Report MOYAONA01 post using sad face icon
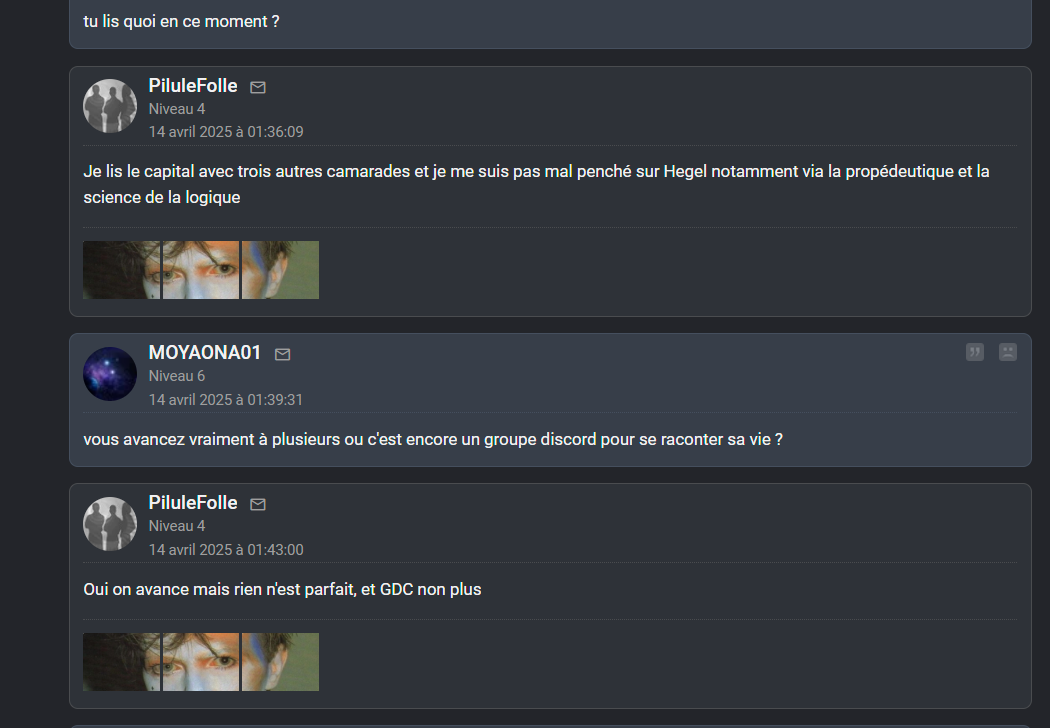The image size is (1050, 728). point(1008,352)
